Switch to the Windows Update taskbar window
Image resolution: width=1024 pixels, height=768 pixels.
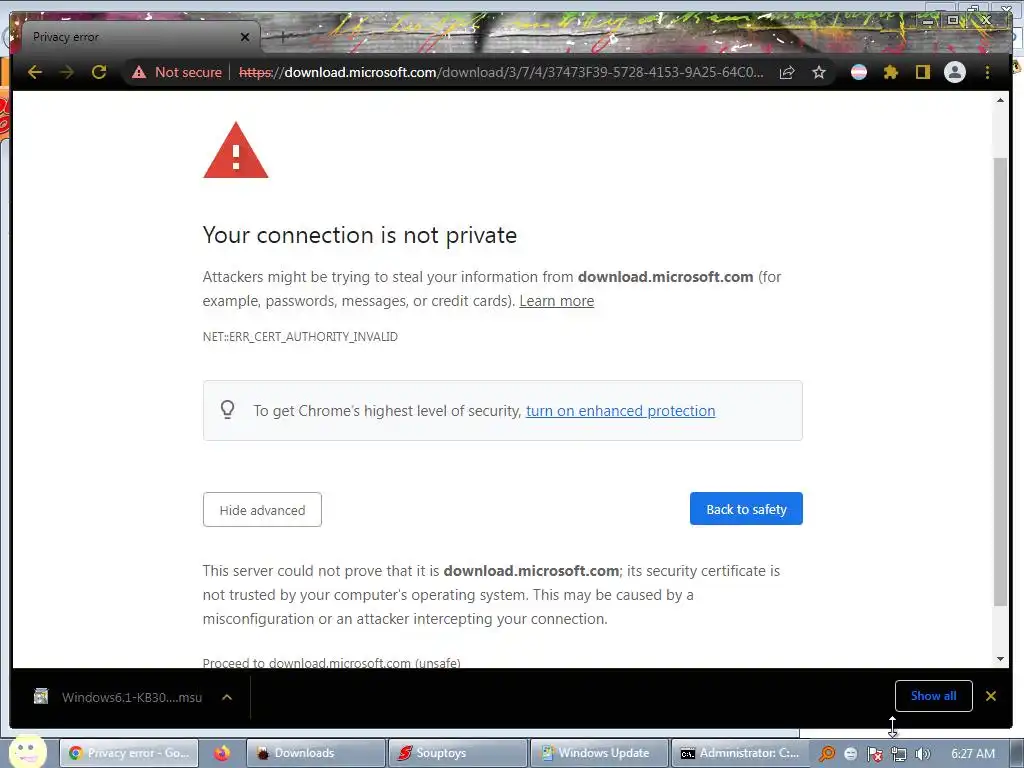[x=600, y=753]
